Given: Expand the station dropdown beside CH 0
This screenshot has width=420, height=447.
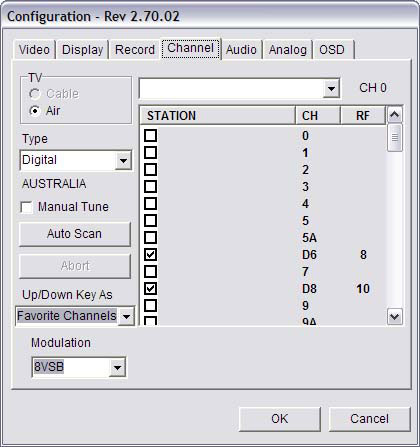Looking at the screenshot, I should [x=331, y=89].
